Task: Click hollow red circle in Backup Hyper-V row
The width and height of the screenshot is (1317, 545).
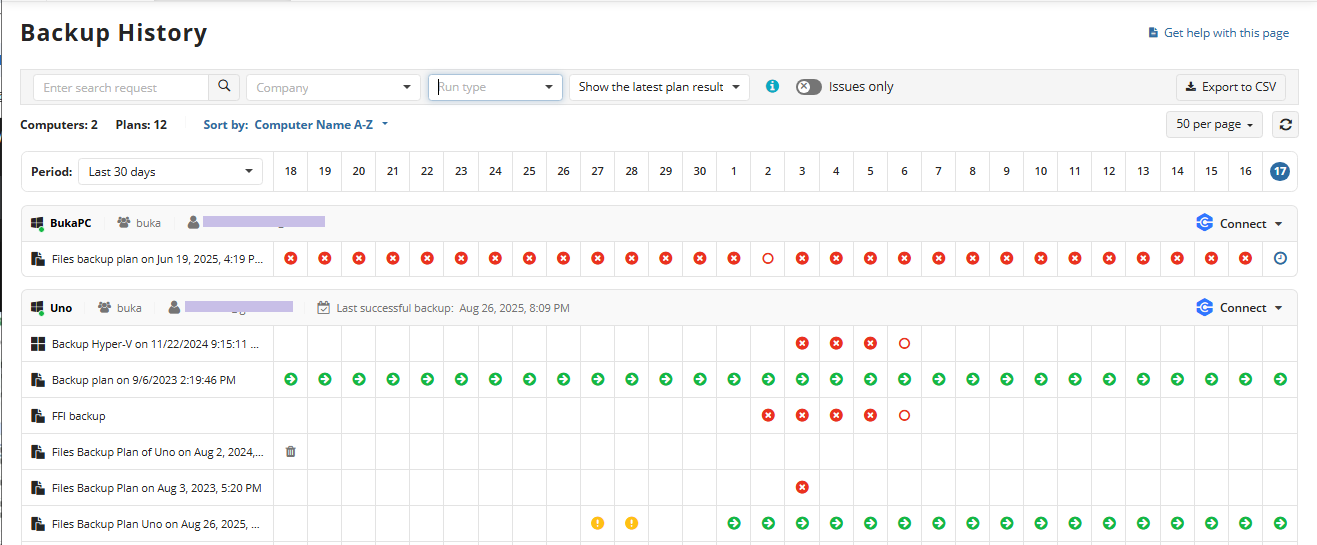Action: [x=904, y=344]
